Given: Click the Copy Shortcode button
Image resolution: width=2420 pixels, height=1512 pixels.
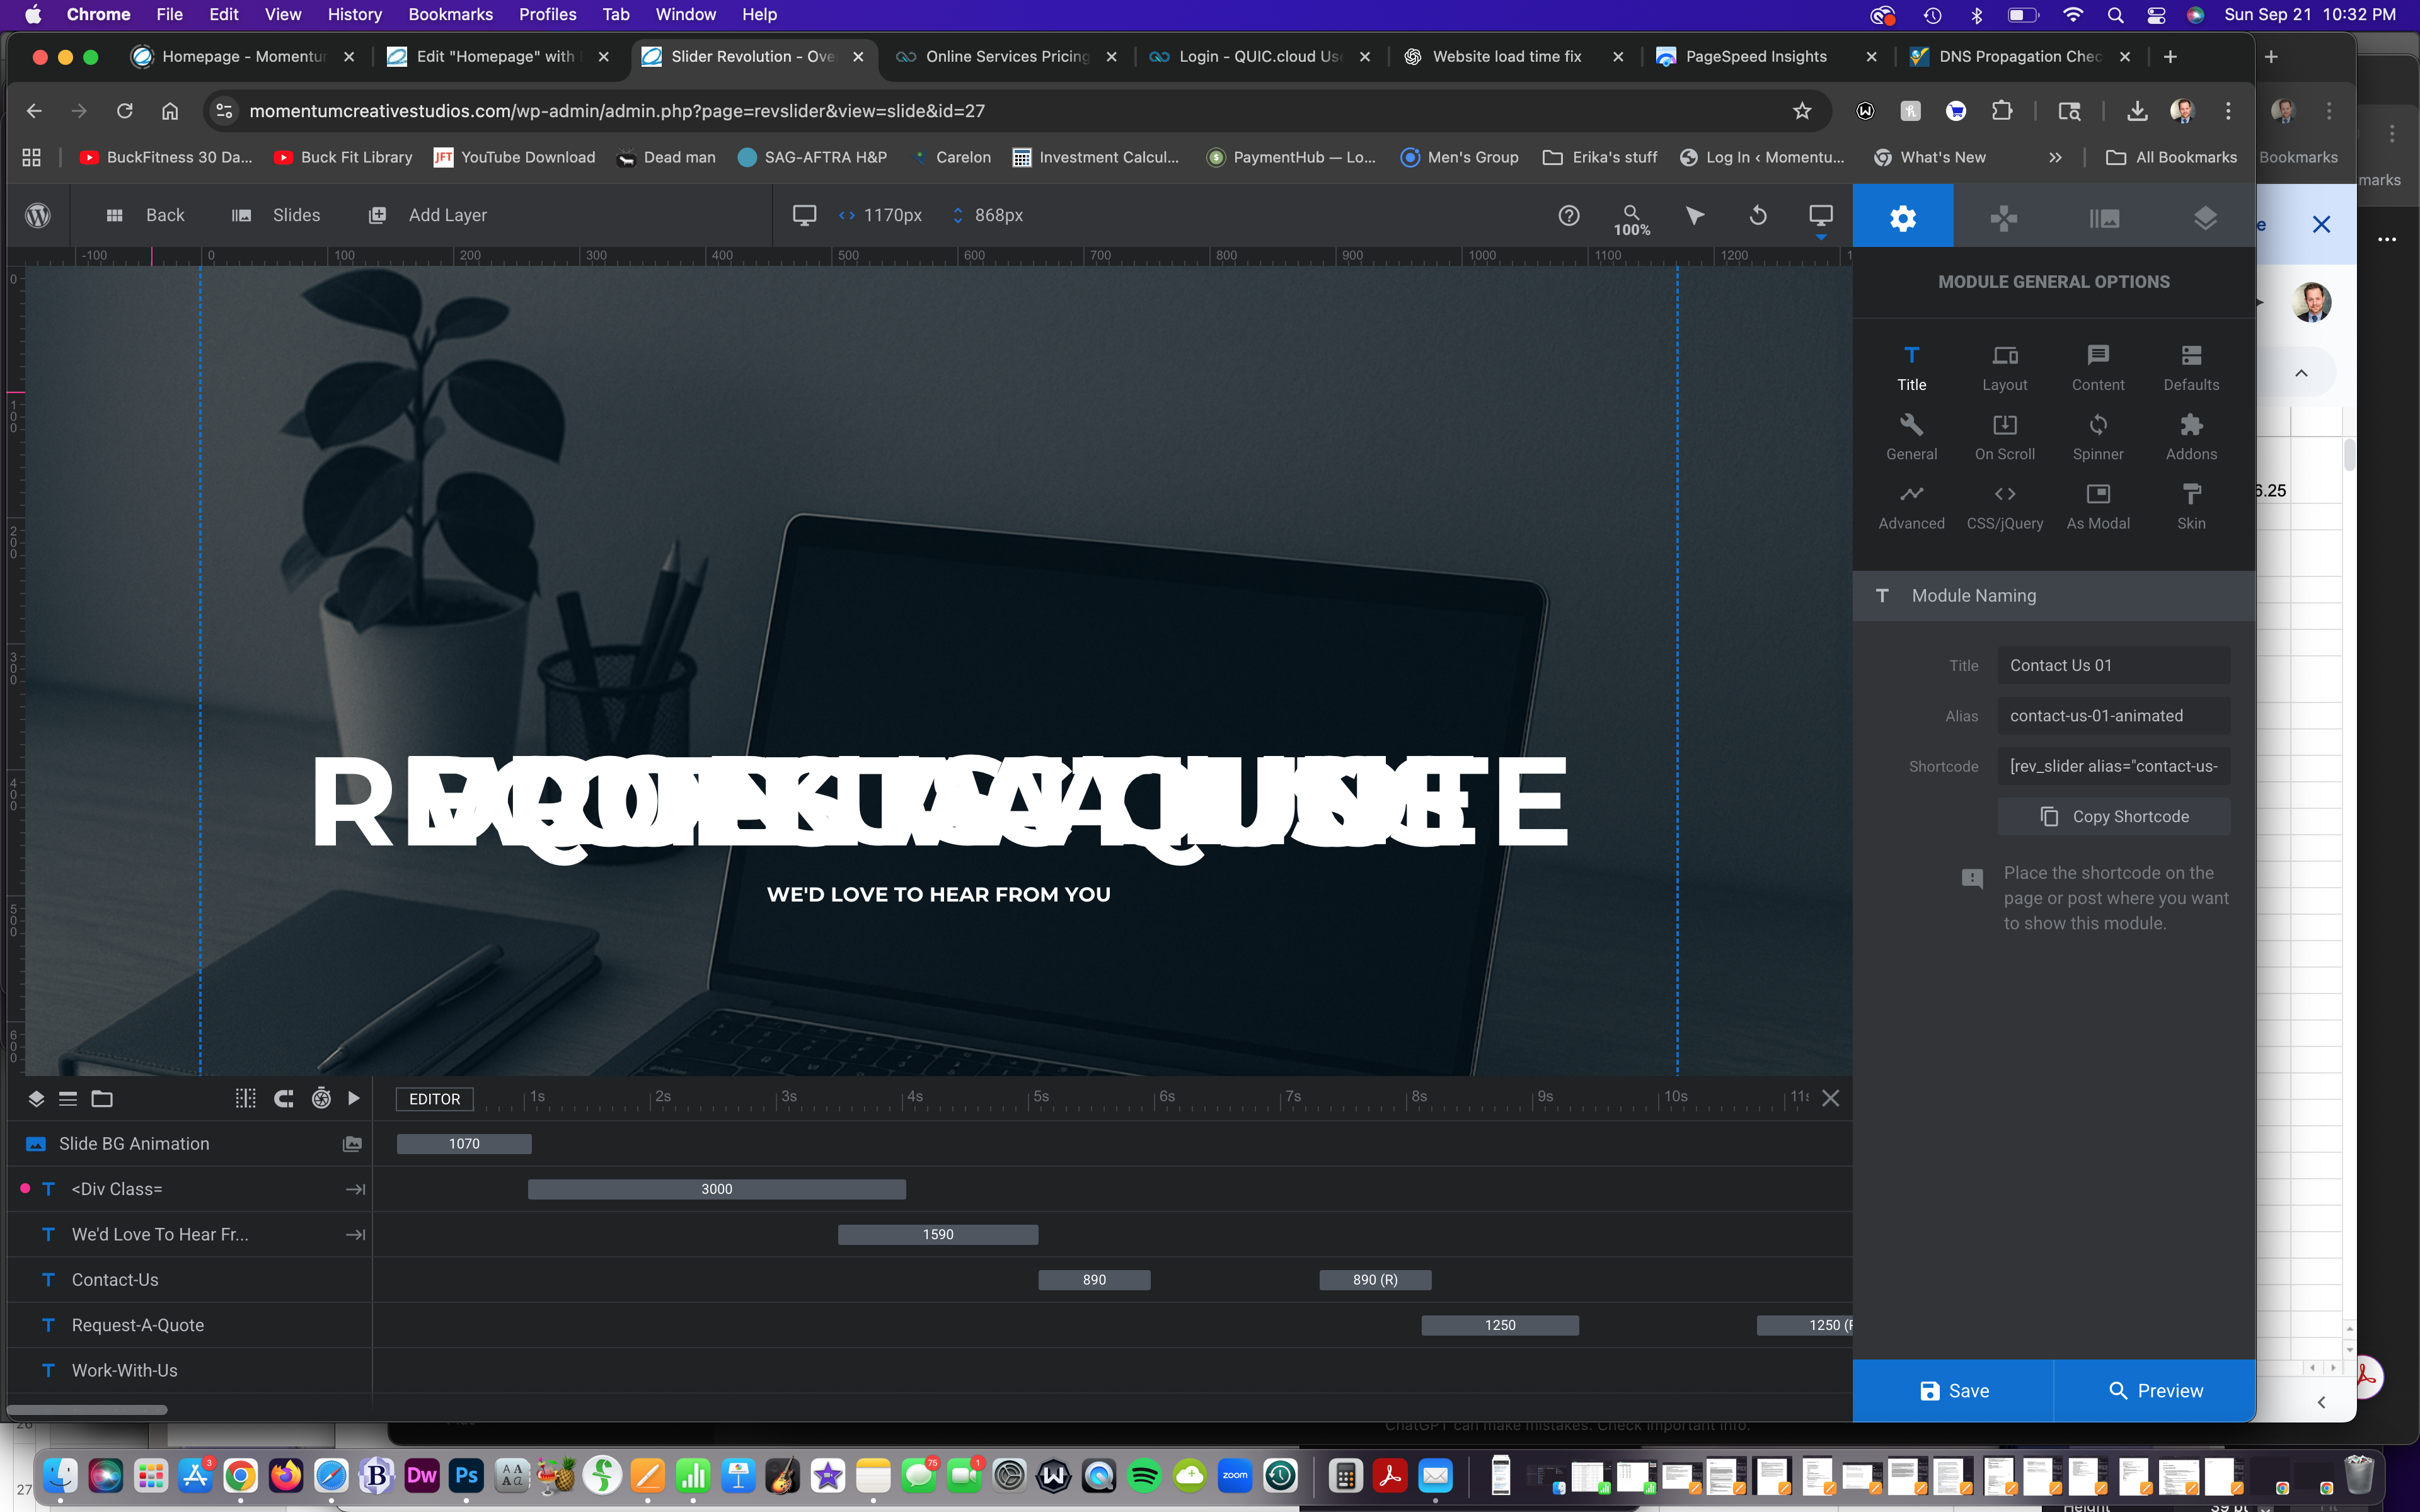Looking at the screenshot, I should (2113, 816).
